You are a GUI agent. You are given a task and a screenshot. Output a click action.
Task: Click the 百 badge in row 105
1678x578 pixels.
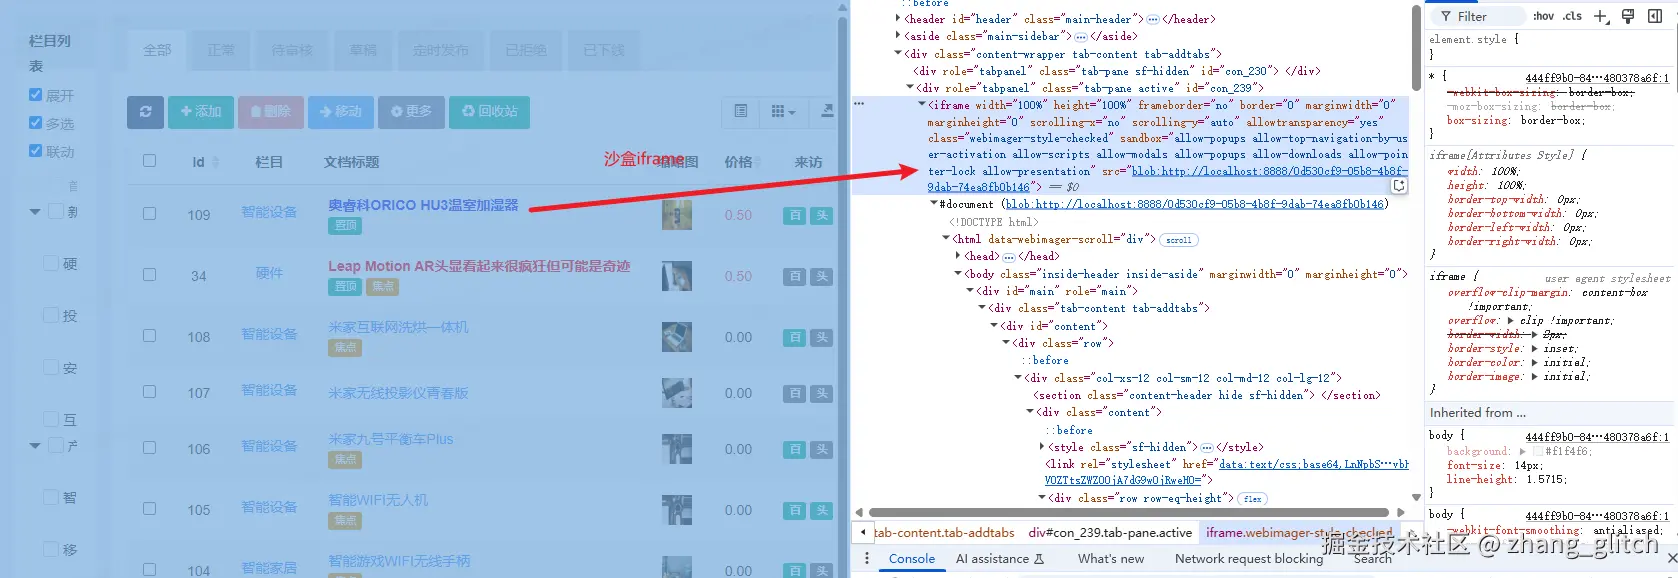795,510
